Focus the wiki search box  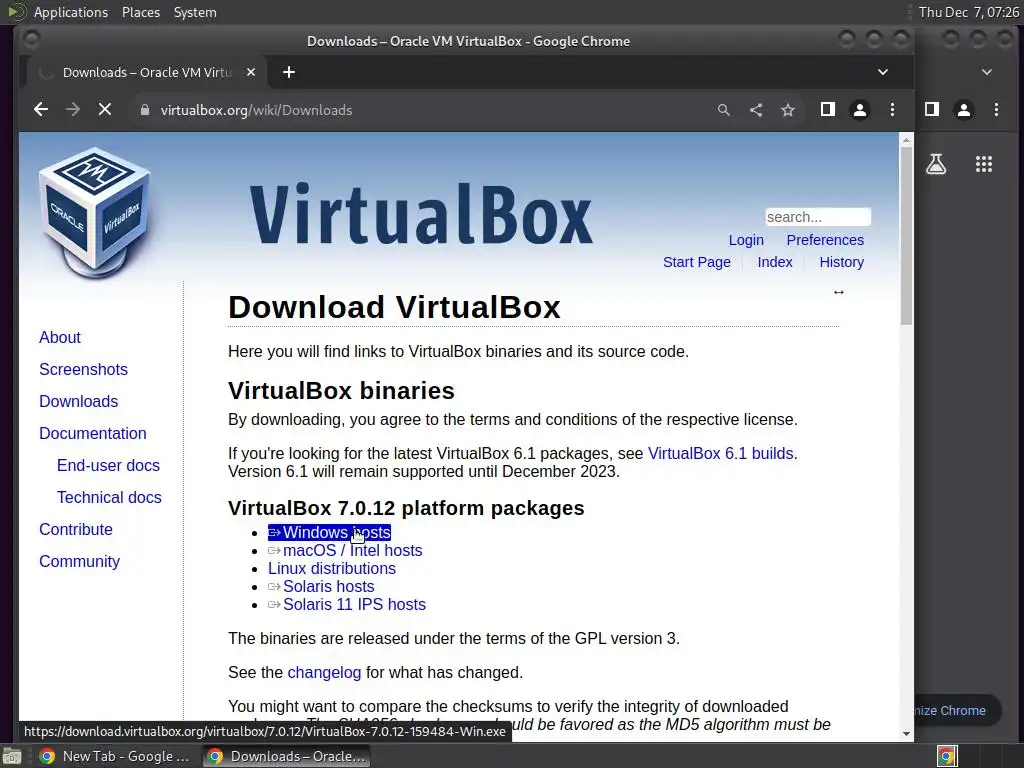click(818, 217)
